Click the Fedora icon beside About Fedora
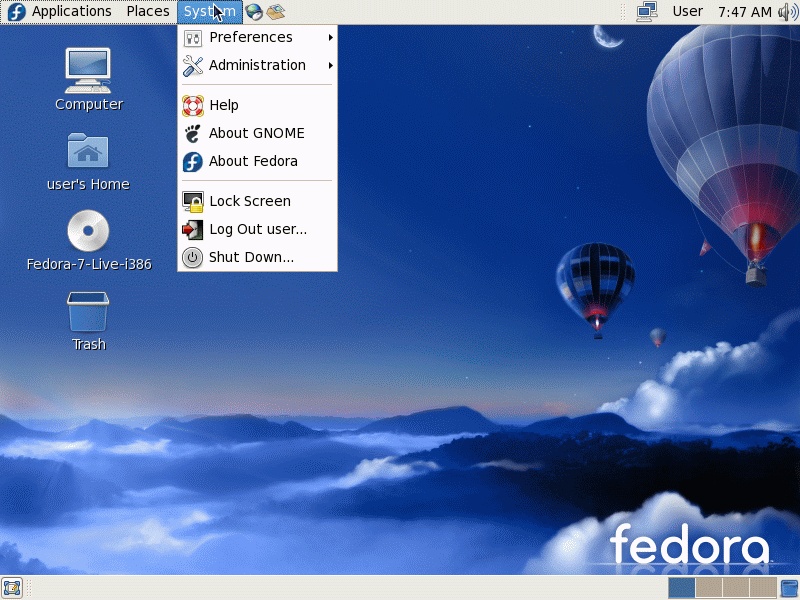This screenshot has width=800, height=600. [x=193, y=162]
